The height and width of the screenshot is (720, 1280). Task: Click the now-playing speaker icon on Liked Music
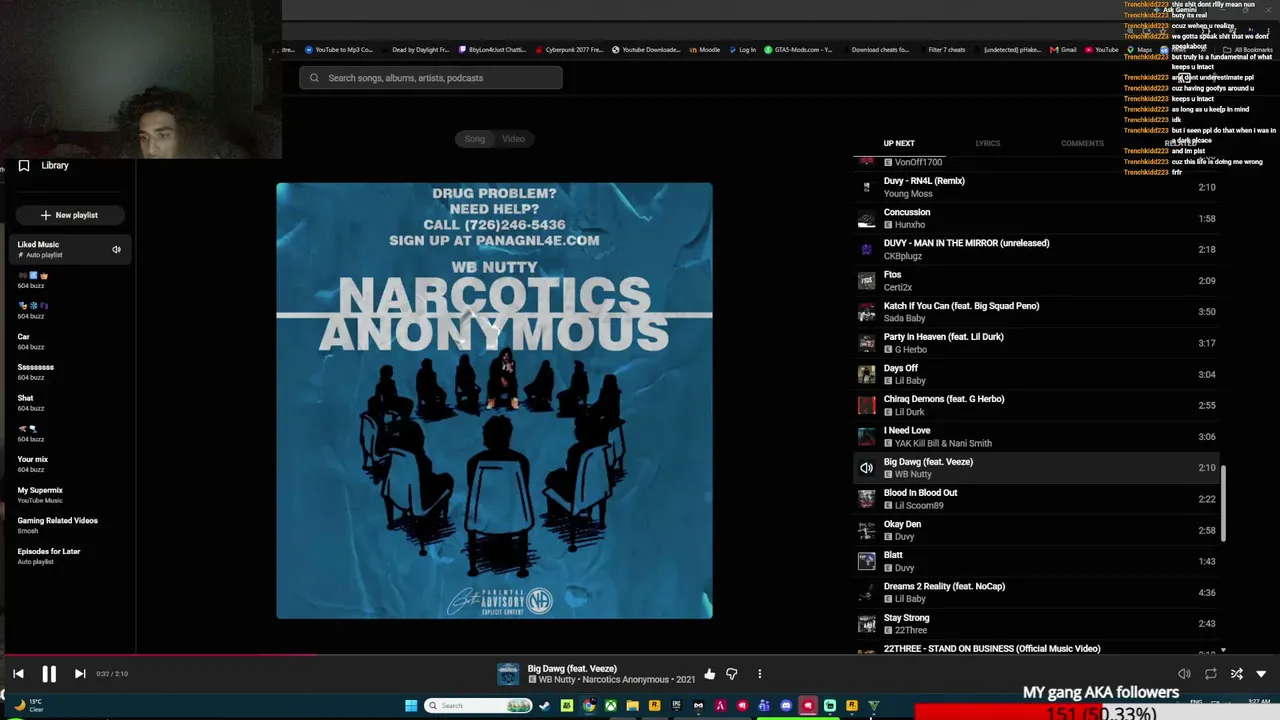(x=116, y=249)
